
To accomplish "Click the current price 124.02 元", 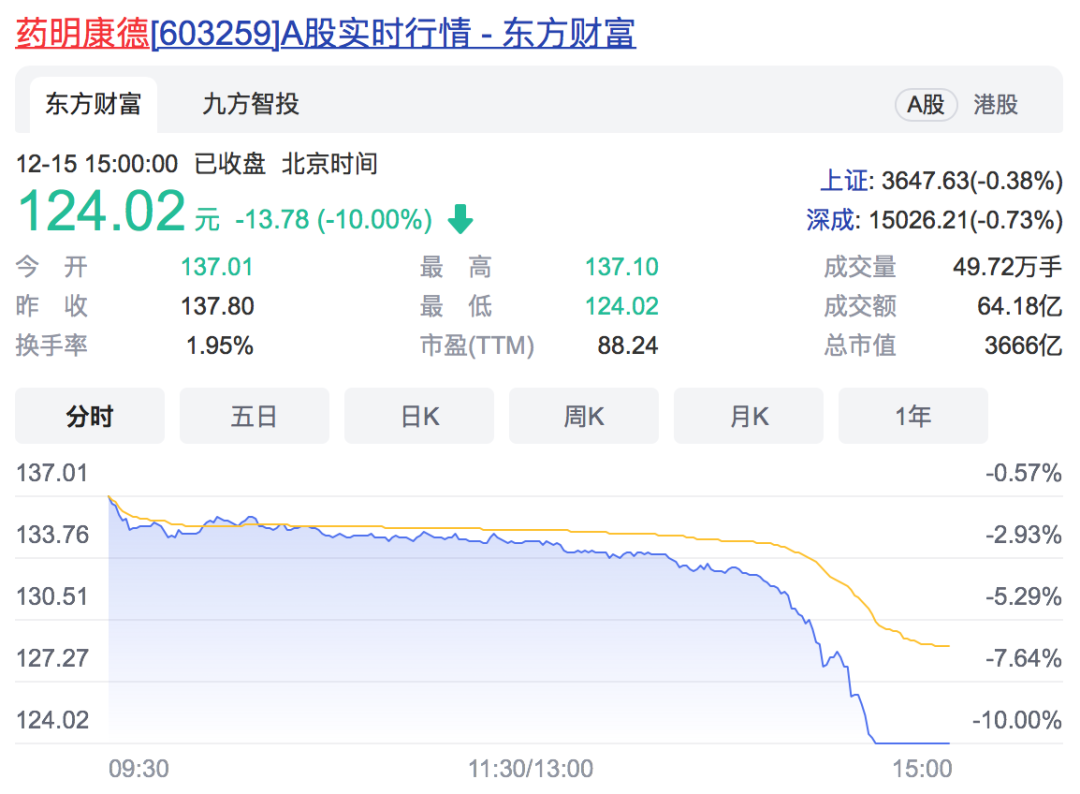I will pyautogui.click(x=118, y=211).
